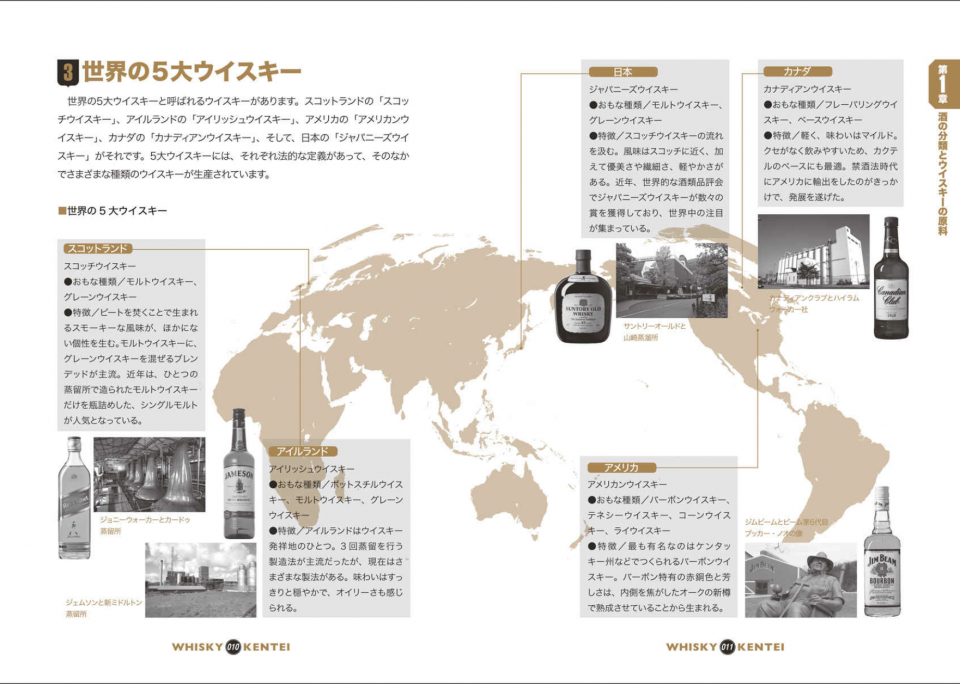Click the カナダ region label
The width and height of the screenshot is (960, 684).
797,71
